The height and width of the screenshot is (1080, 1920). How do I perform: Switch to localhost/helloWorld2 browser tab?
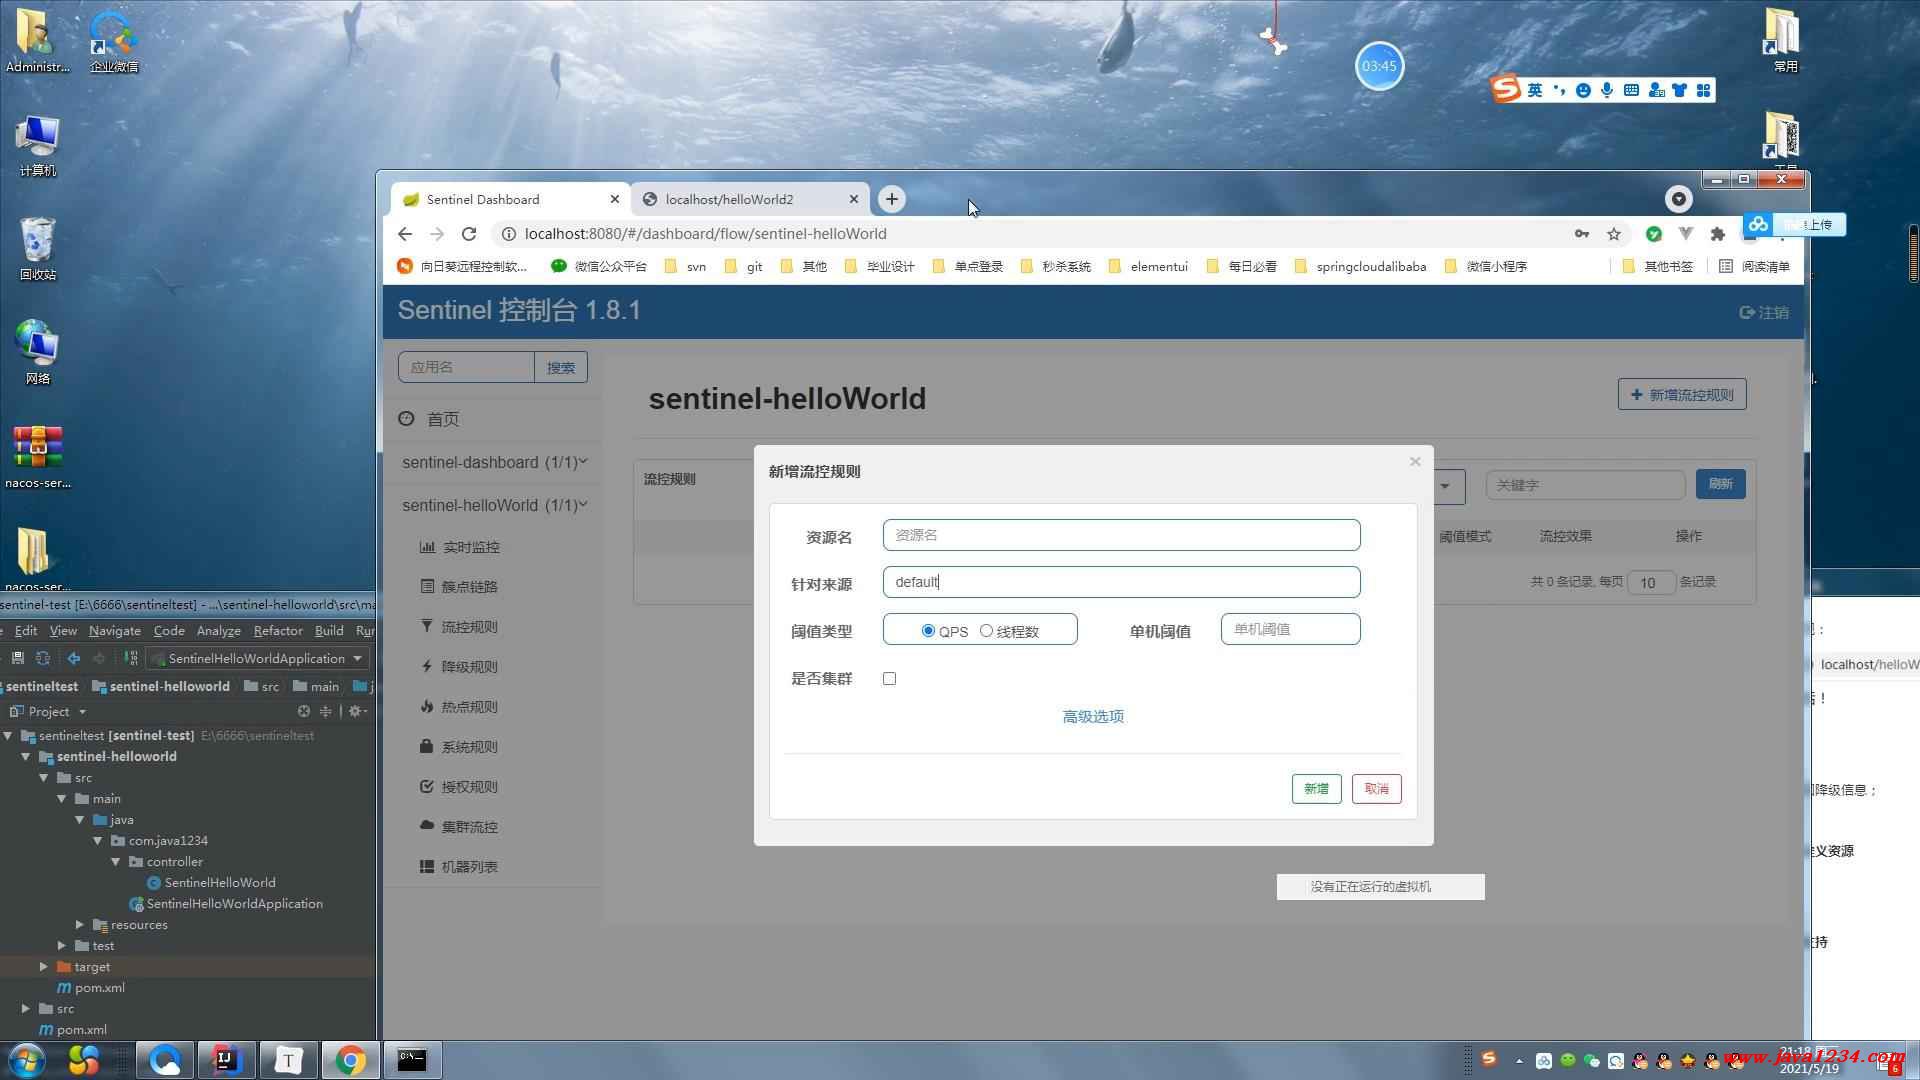750,199
